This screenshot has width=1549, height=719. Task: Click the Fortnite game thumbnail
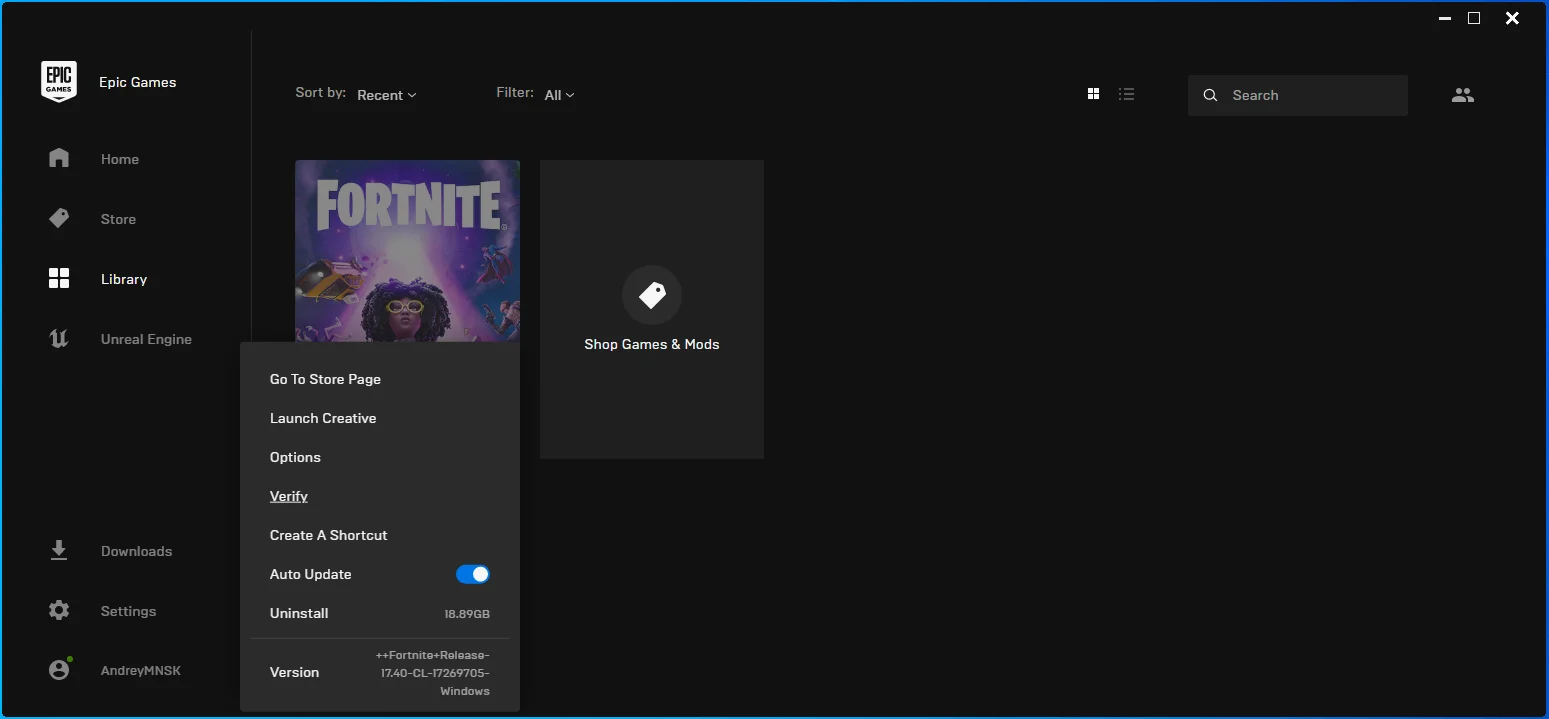point(407,251)
